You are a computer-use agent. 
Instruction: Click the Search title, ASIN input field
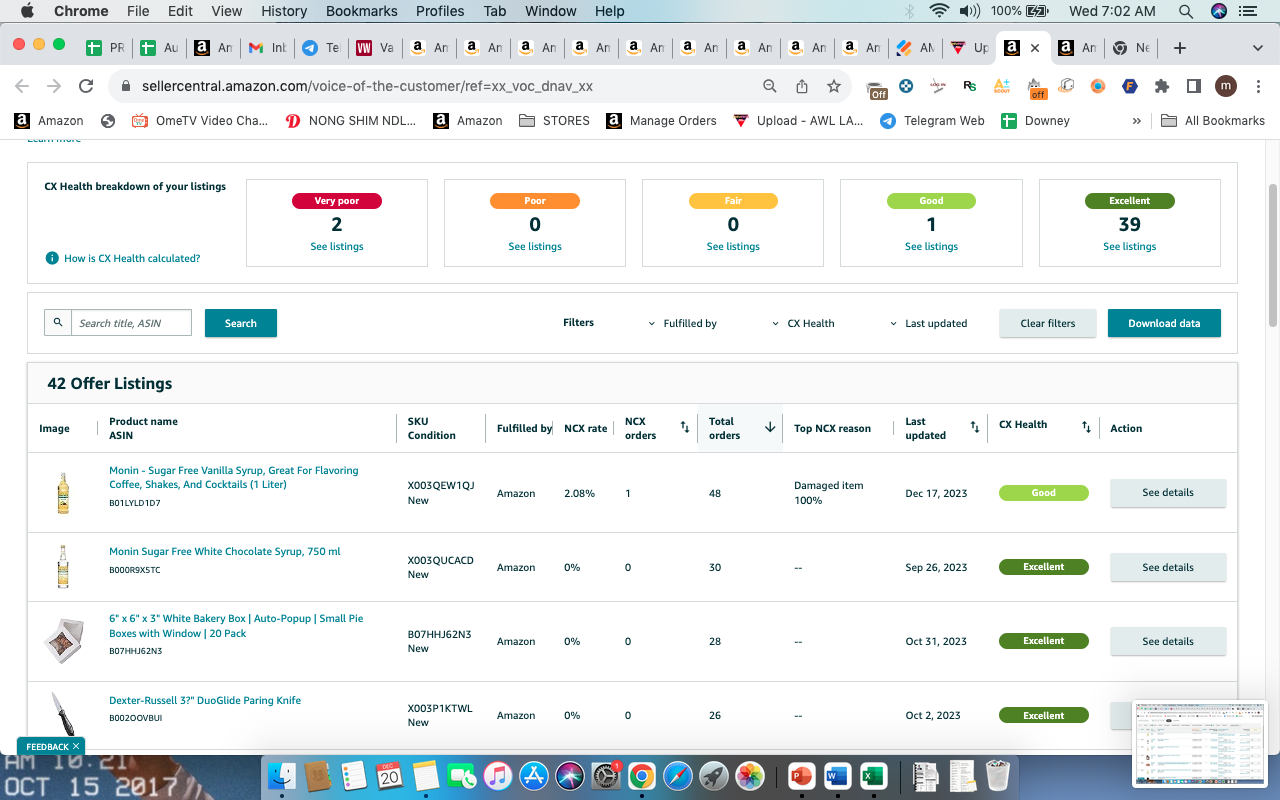point(131,323)
